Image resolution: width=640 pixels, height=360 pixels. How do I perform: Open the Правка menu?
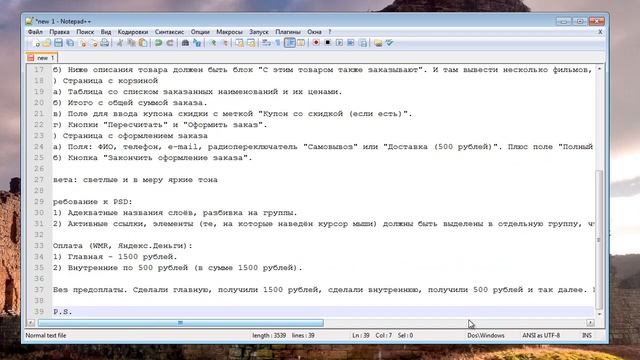(59, 32)
